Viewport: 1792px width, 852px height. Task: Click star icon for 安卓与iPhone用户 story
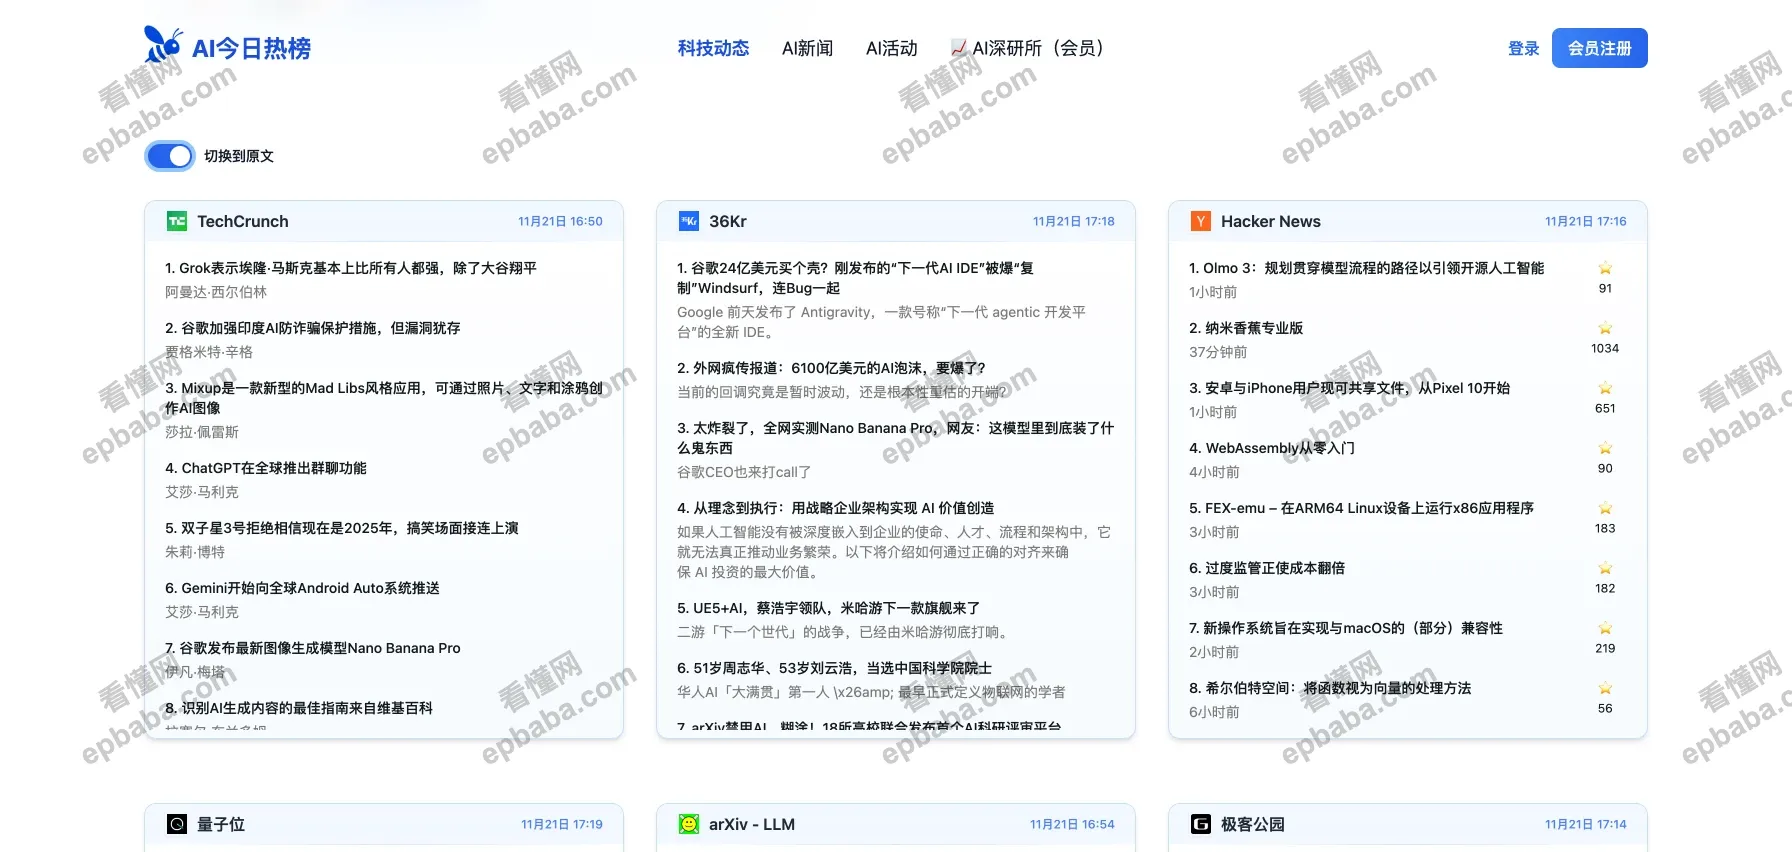coord(1605,388)
